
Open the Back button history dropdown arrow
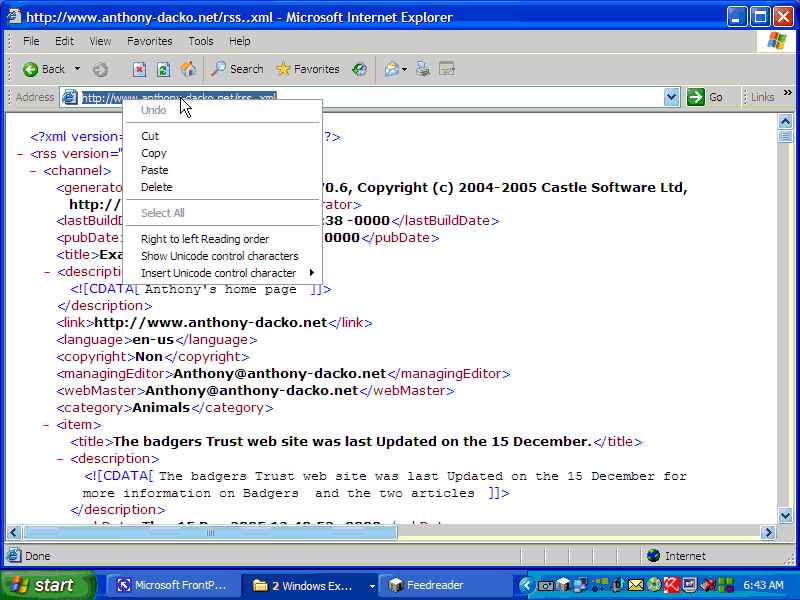(77, 69)
